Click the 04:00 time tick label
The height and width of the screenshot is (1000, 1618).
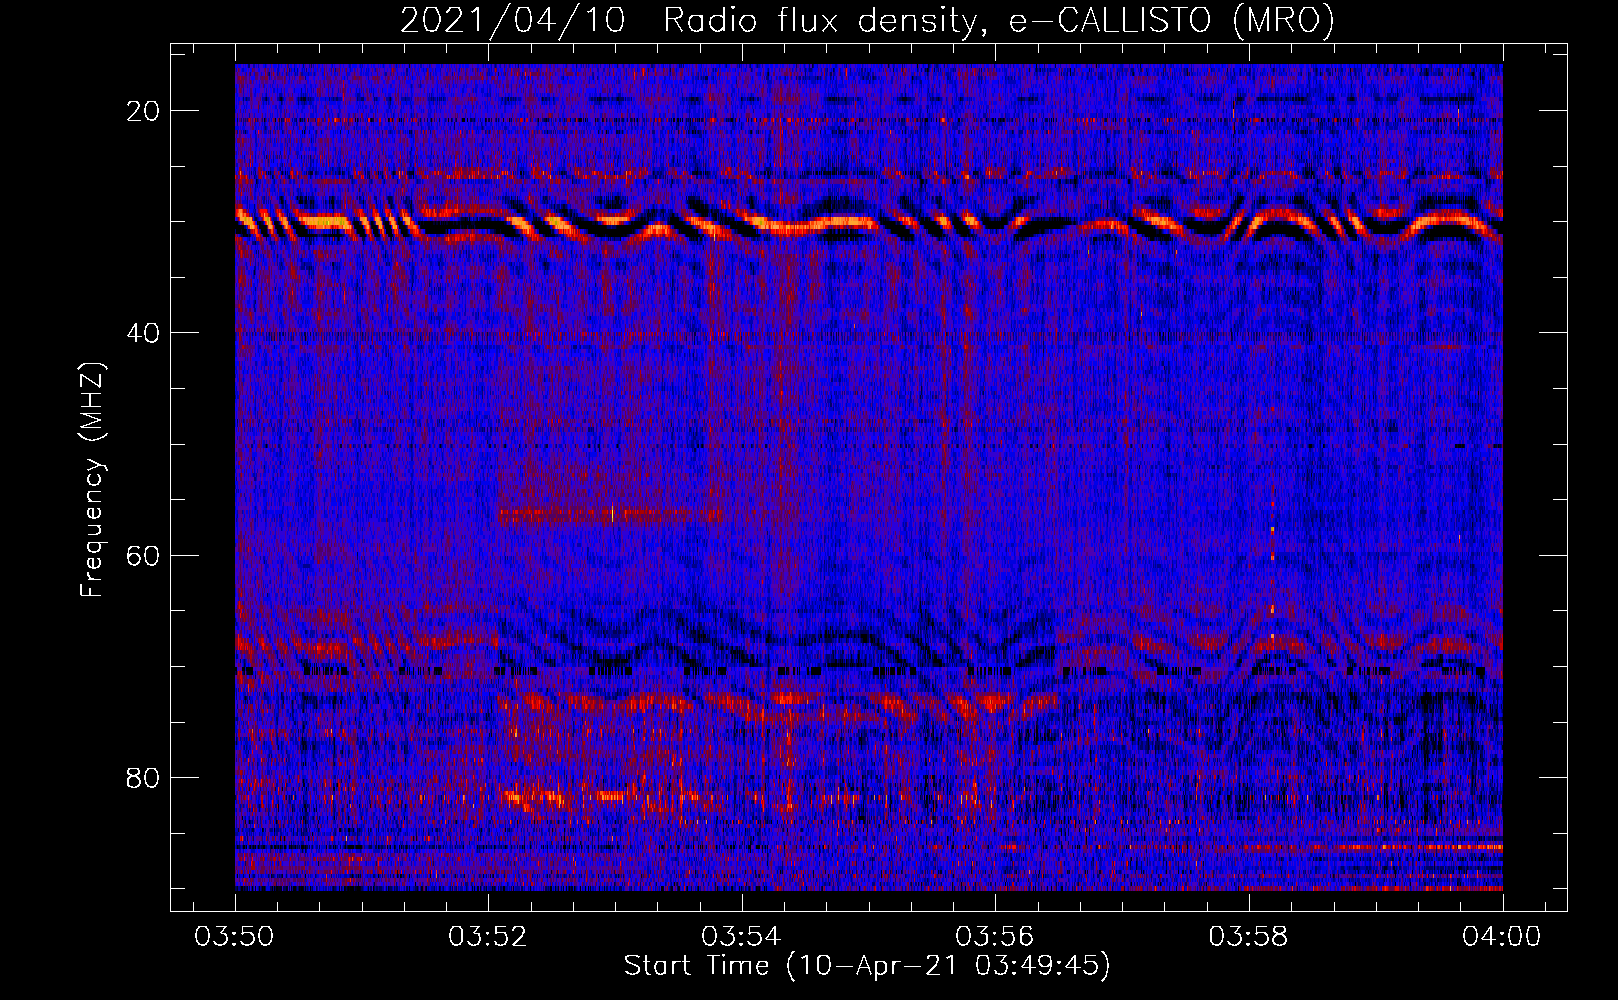(x=1502, y=937)
